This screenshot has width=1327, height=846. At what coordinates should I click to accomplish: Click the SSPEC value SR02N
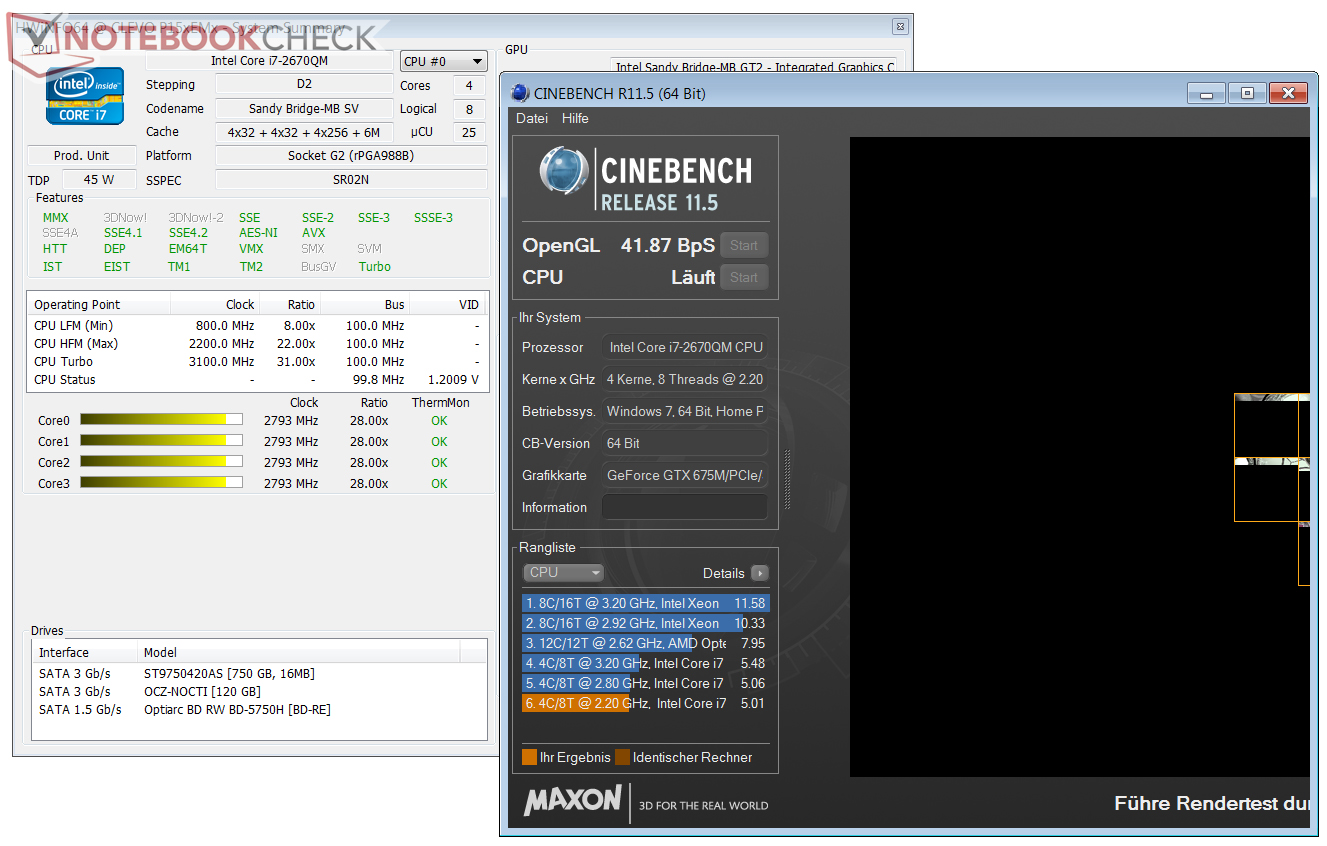(351, 180)
